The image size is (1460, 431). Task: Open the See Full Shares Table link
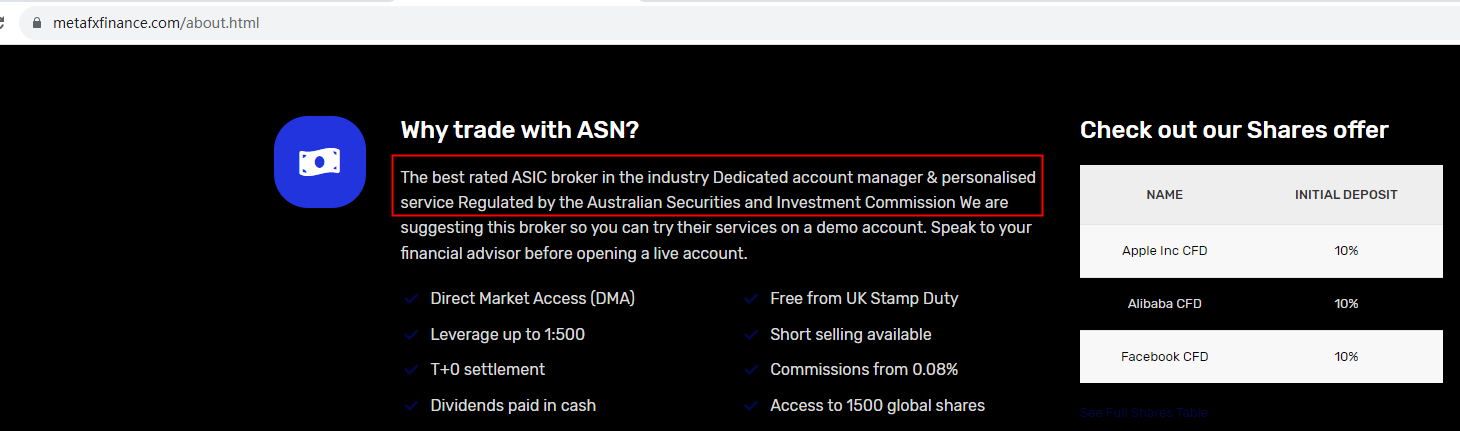(x=1143, y=413)
